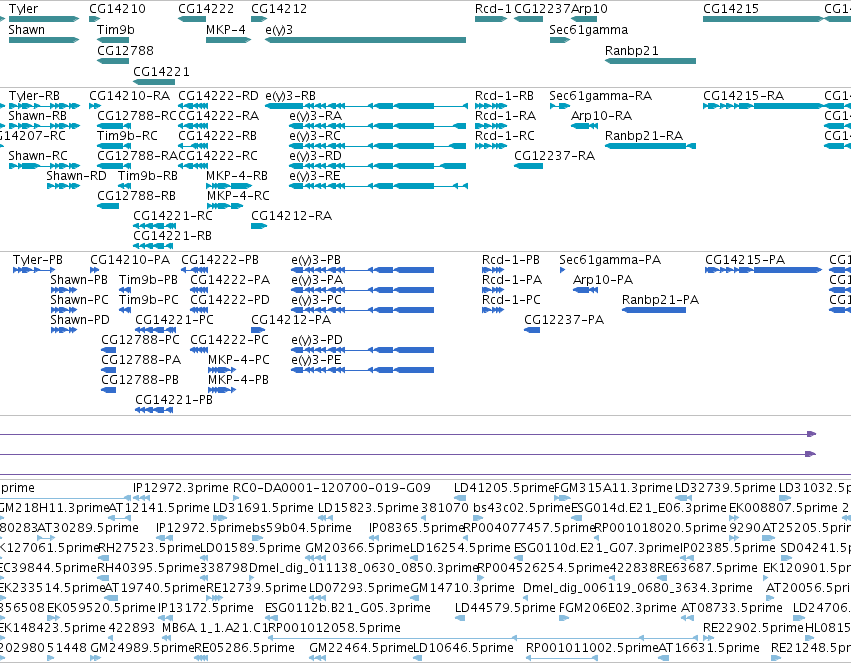
Task: Select the CG12788 gene label
Action: pyautogui.click(x=125, y=50)
